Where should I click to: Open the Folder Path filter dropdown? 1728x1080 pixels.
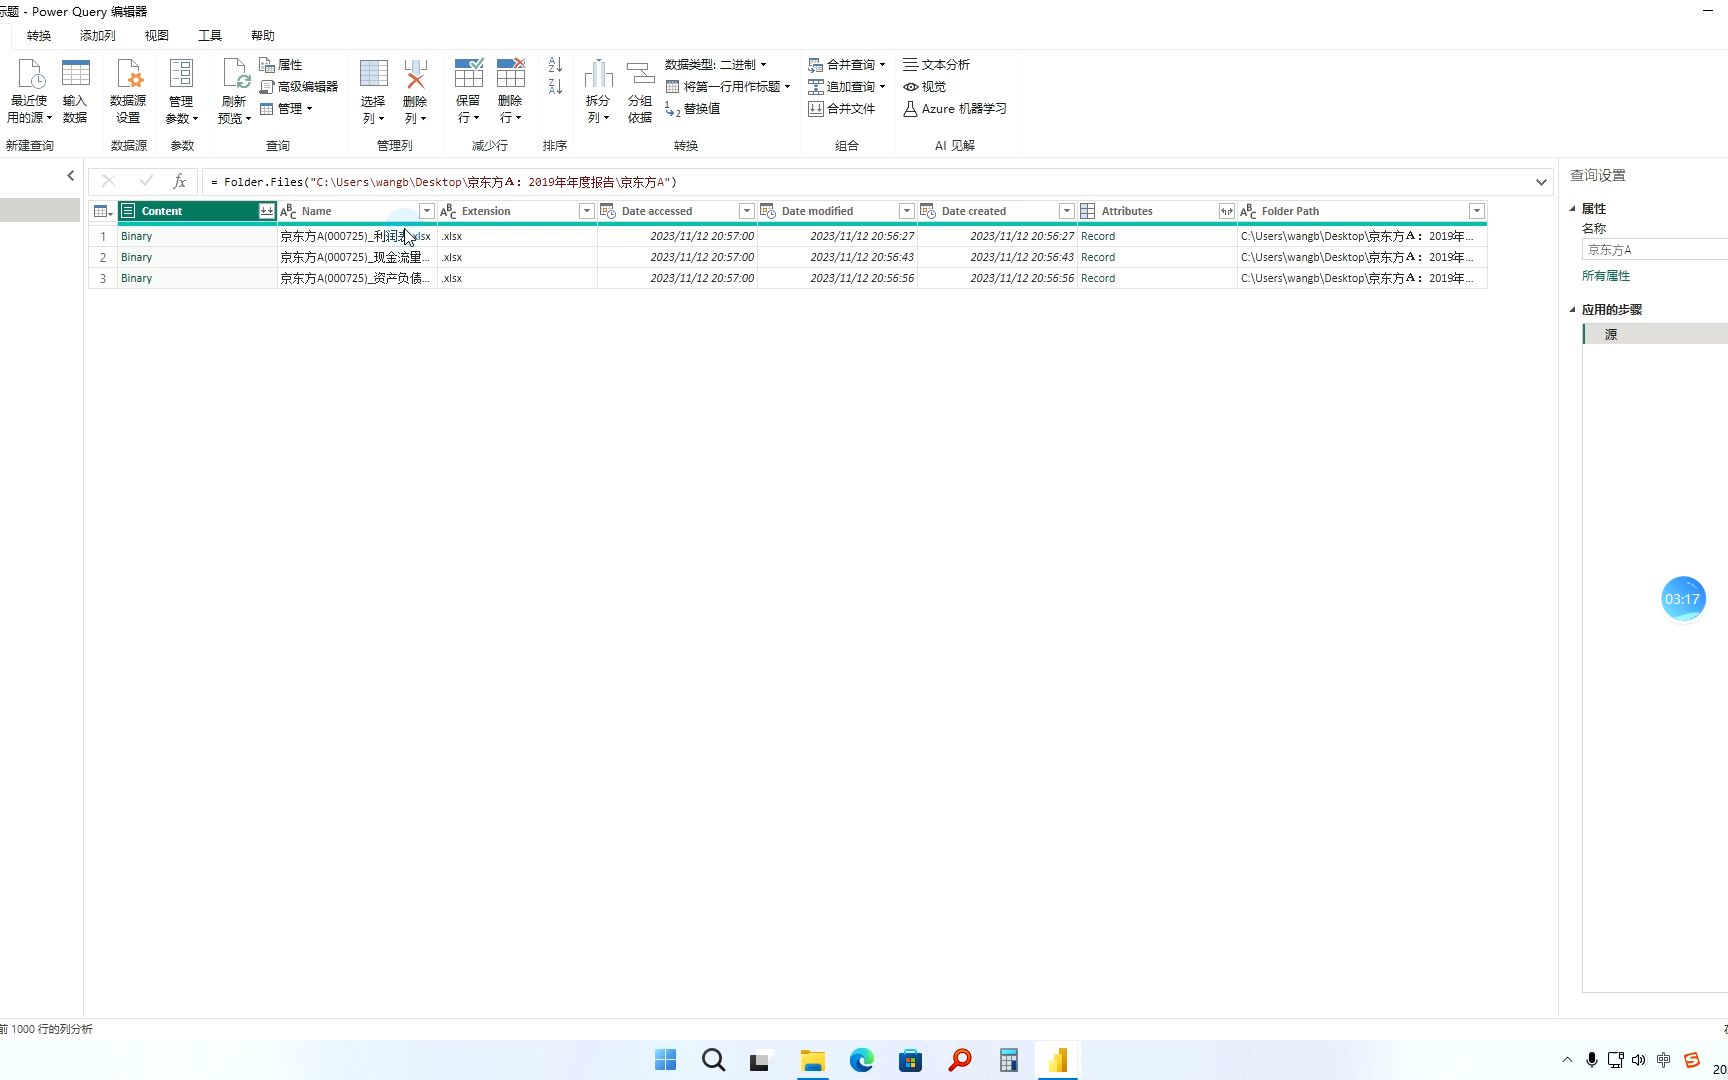(1476, 211)
